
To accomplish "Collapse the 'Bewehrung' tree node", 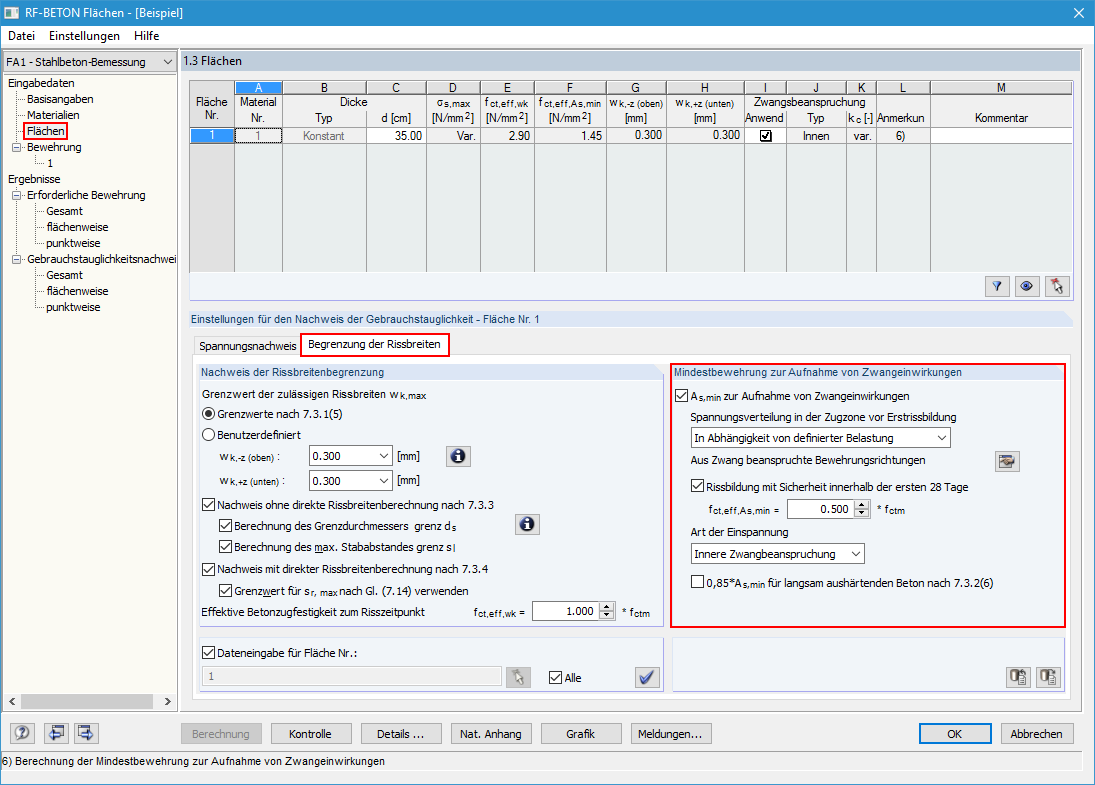I will coord(17,147).
